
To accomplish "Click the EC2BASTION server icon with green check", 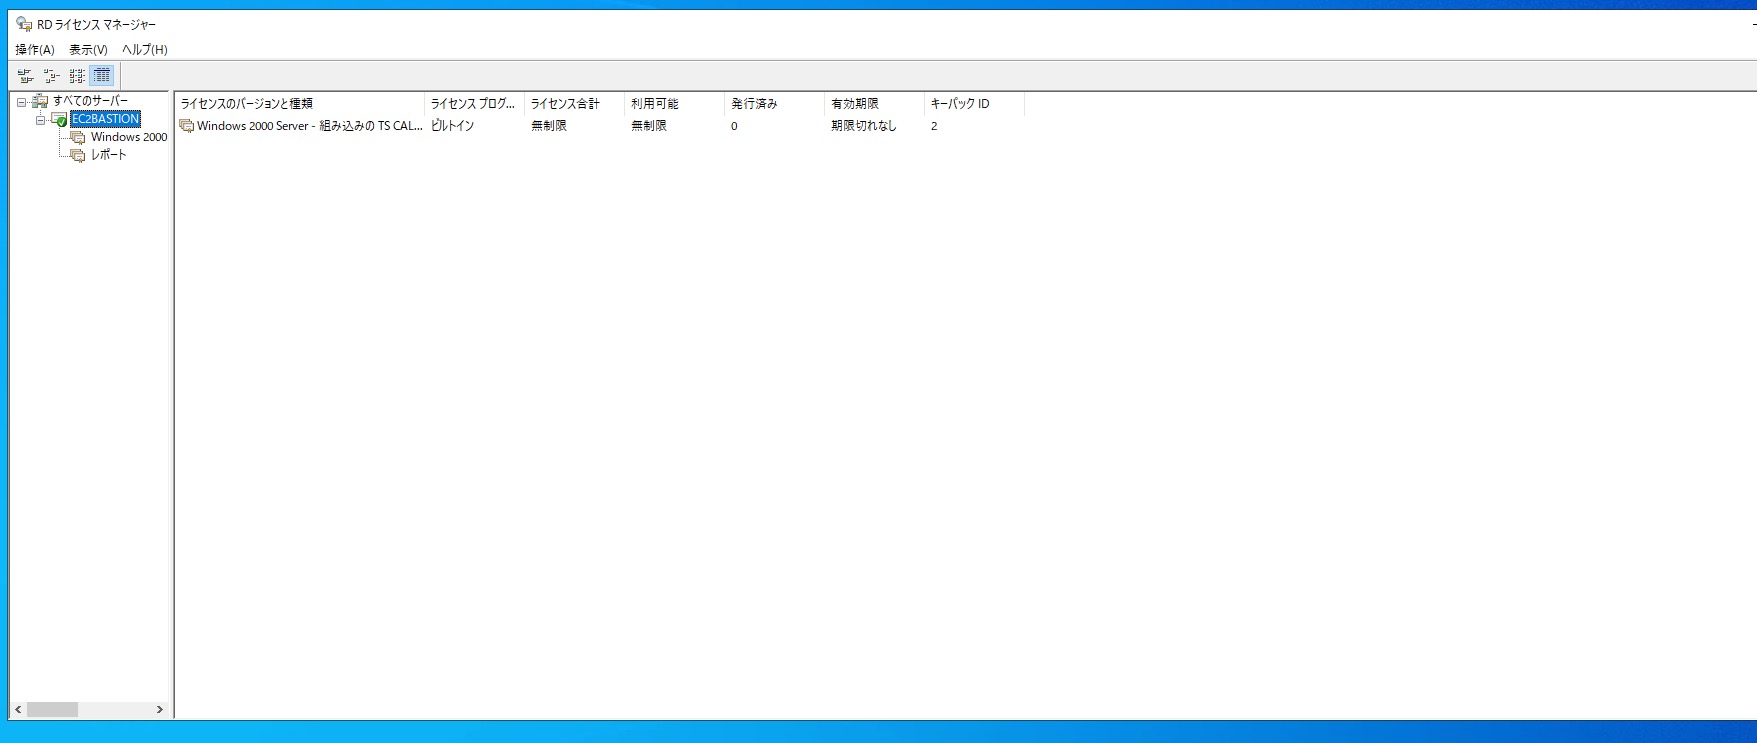I will coord(59,119).
